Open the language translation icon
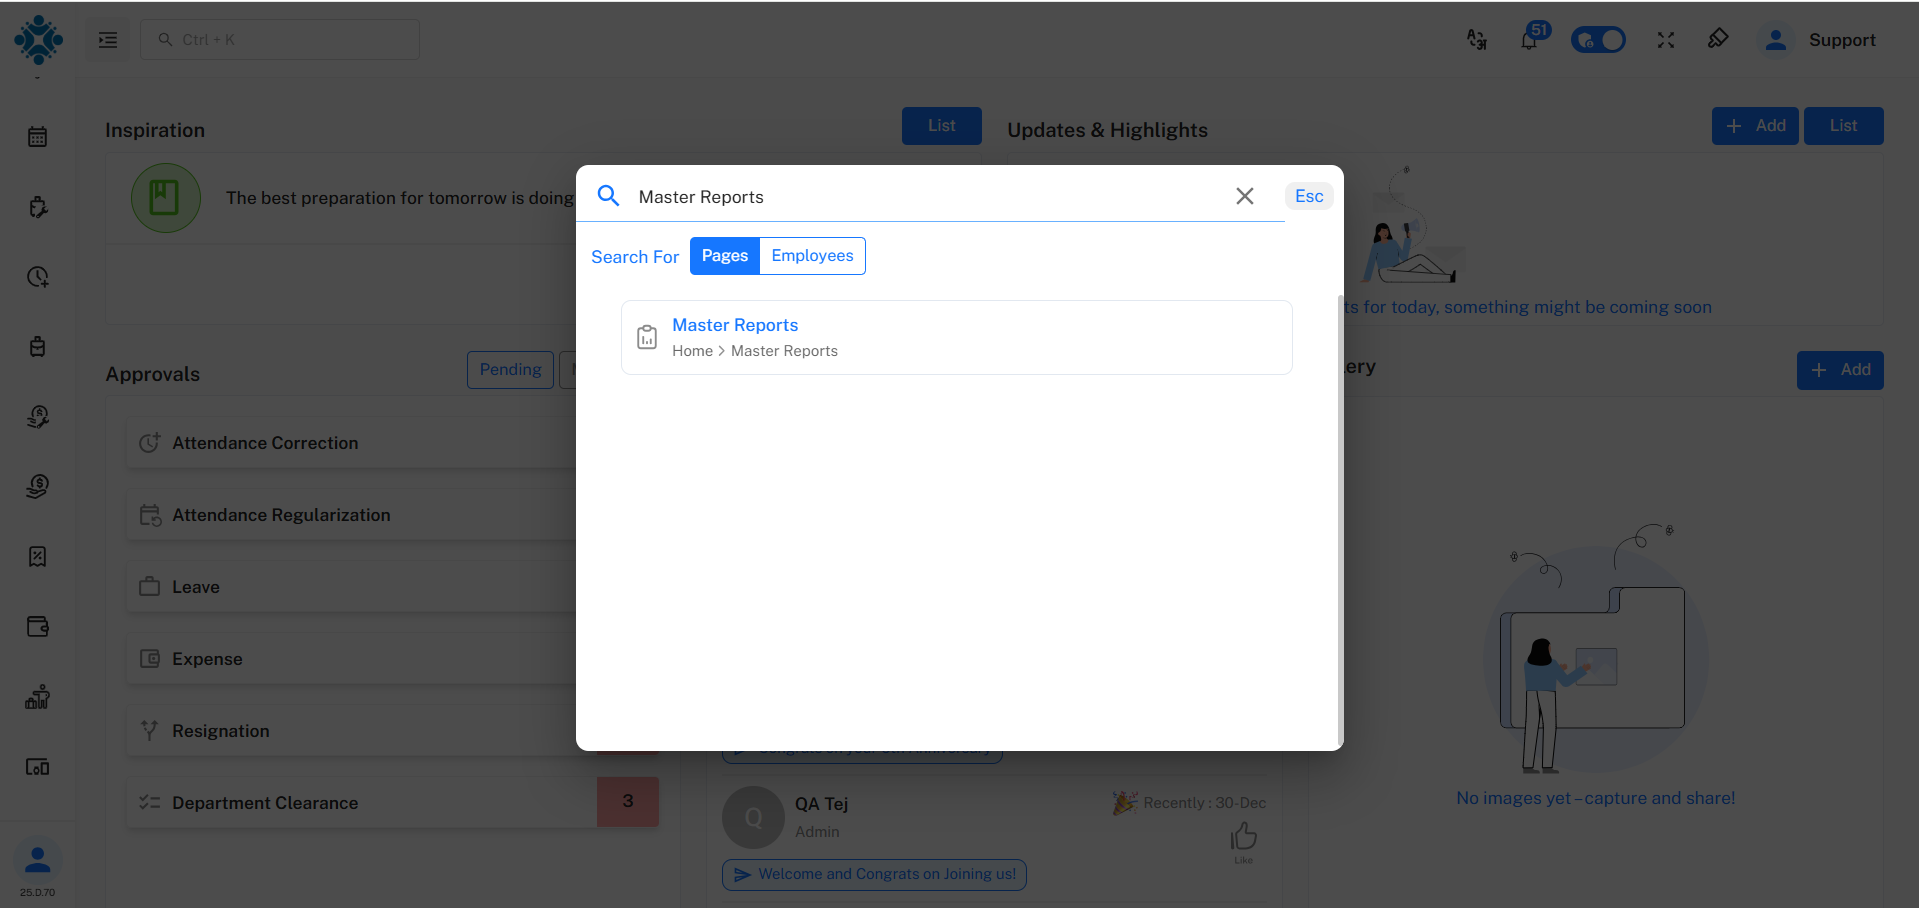 tap(1477, 40)
